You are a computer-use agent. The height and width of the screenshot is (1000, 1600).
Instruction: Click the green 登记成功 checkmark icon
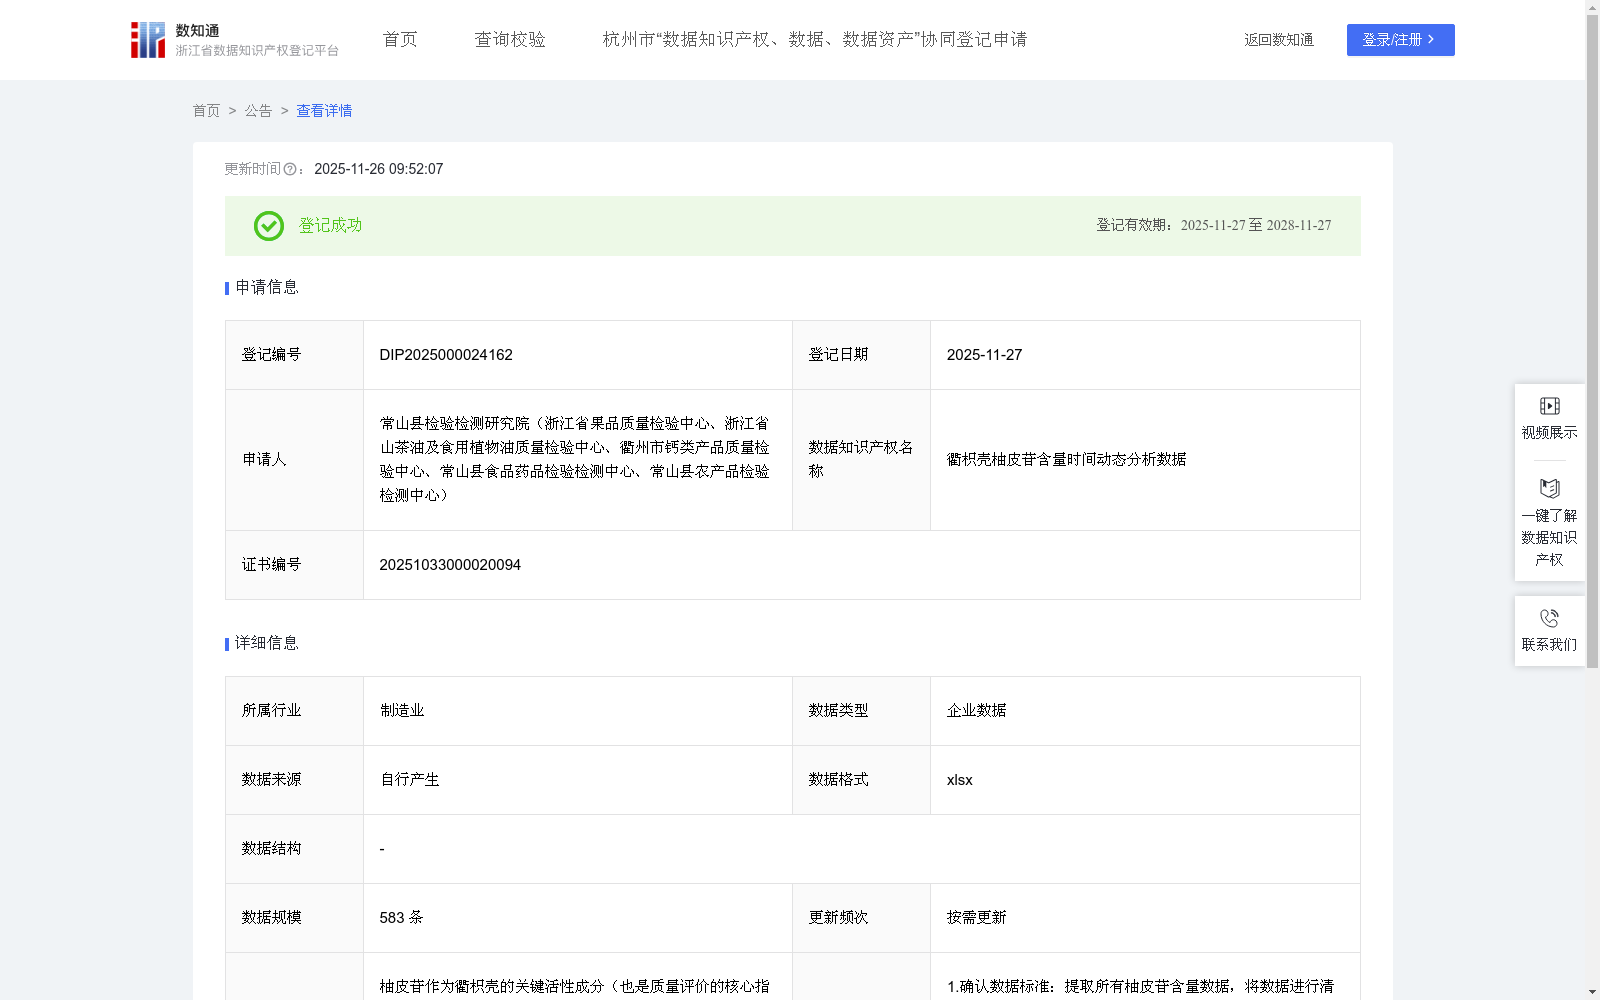(x=268, y=226)
